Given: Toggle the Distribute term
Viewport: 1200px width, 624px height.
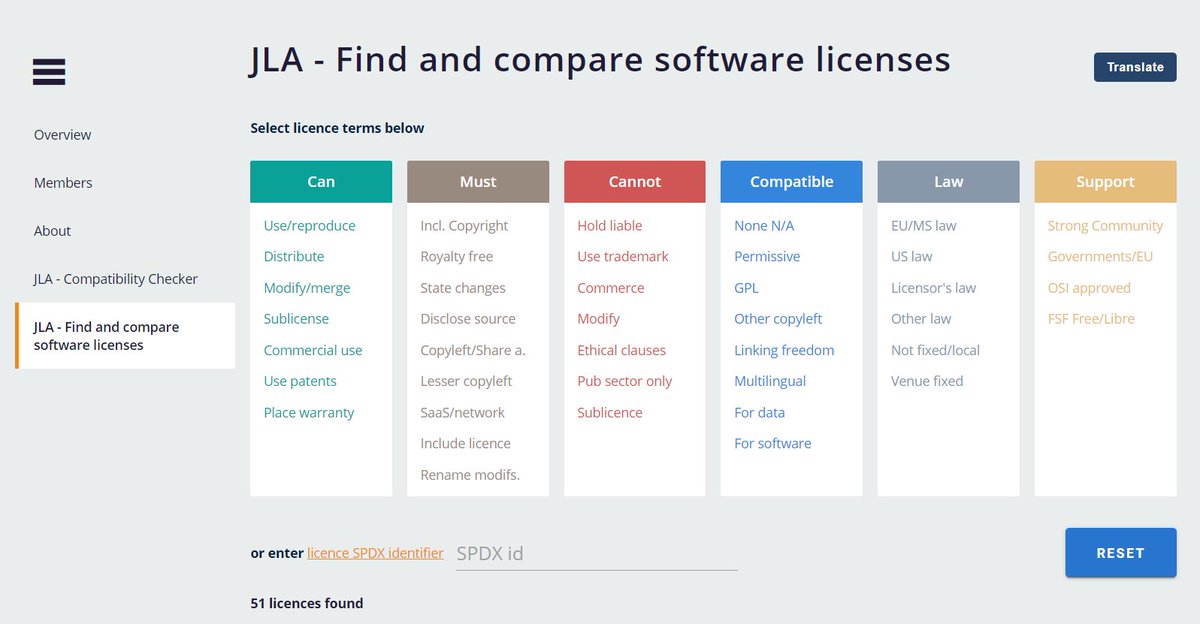Looking at the screenshot, I should pyautogui.click(x=294, y=257).
